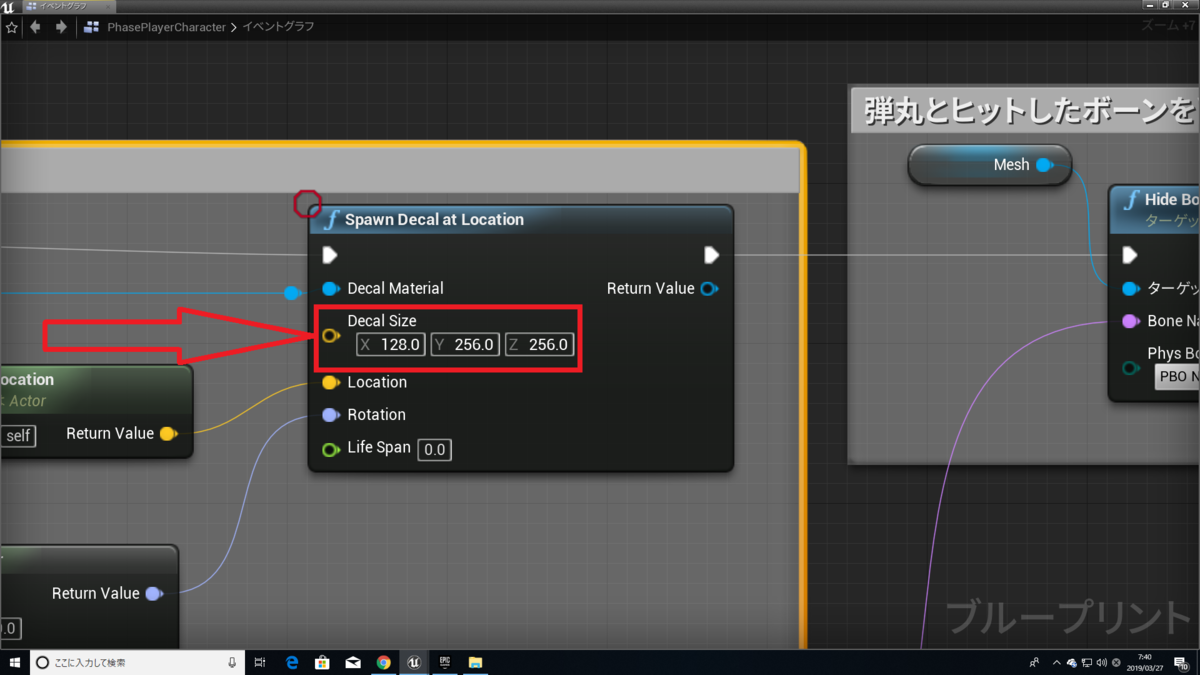The height and width of the screenshot is (675, 1200).
Task: Click the People icon in the system tray
Action: click(x=1034, y=662)
